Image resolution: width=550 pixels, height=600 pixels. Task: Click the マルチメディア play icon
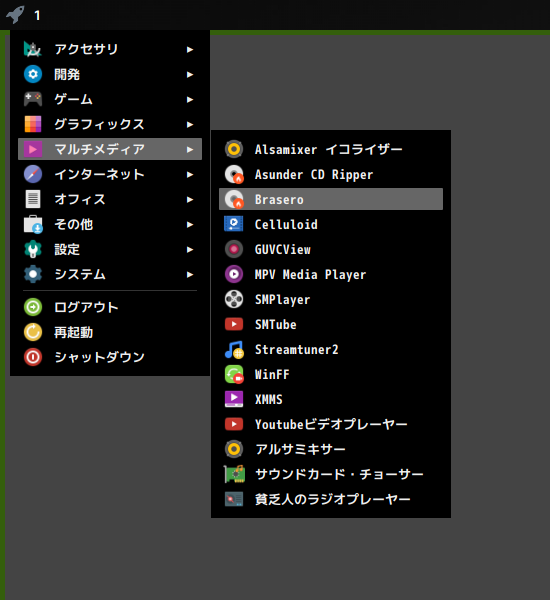pyautogui.click(x=33, y=149)
